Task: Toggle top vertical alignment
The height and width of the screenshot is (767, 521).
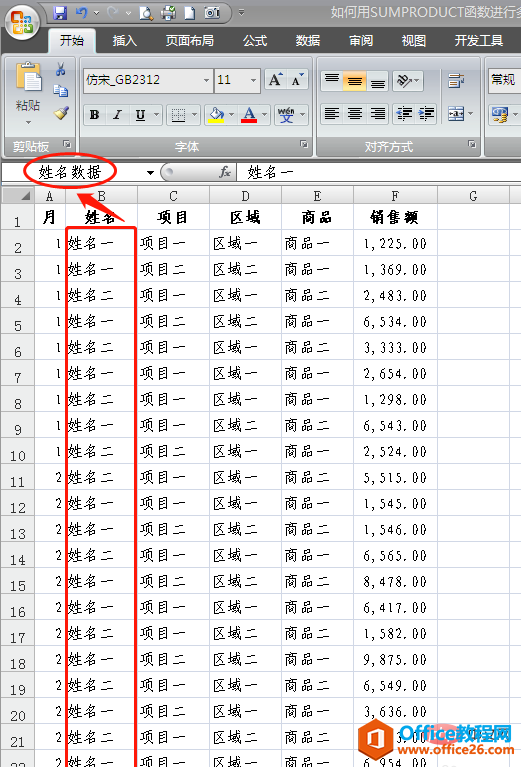Action: click(x=332, y=81)
